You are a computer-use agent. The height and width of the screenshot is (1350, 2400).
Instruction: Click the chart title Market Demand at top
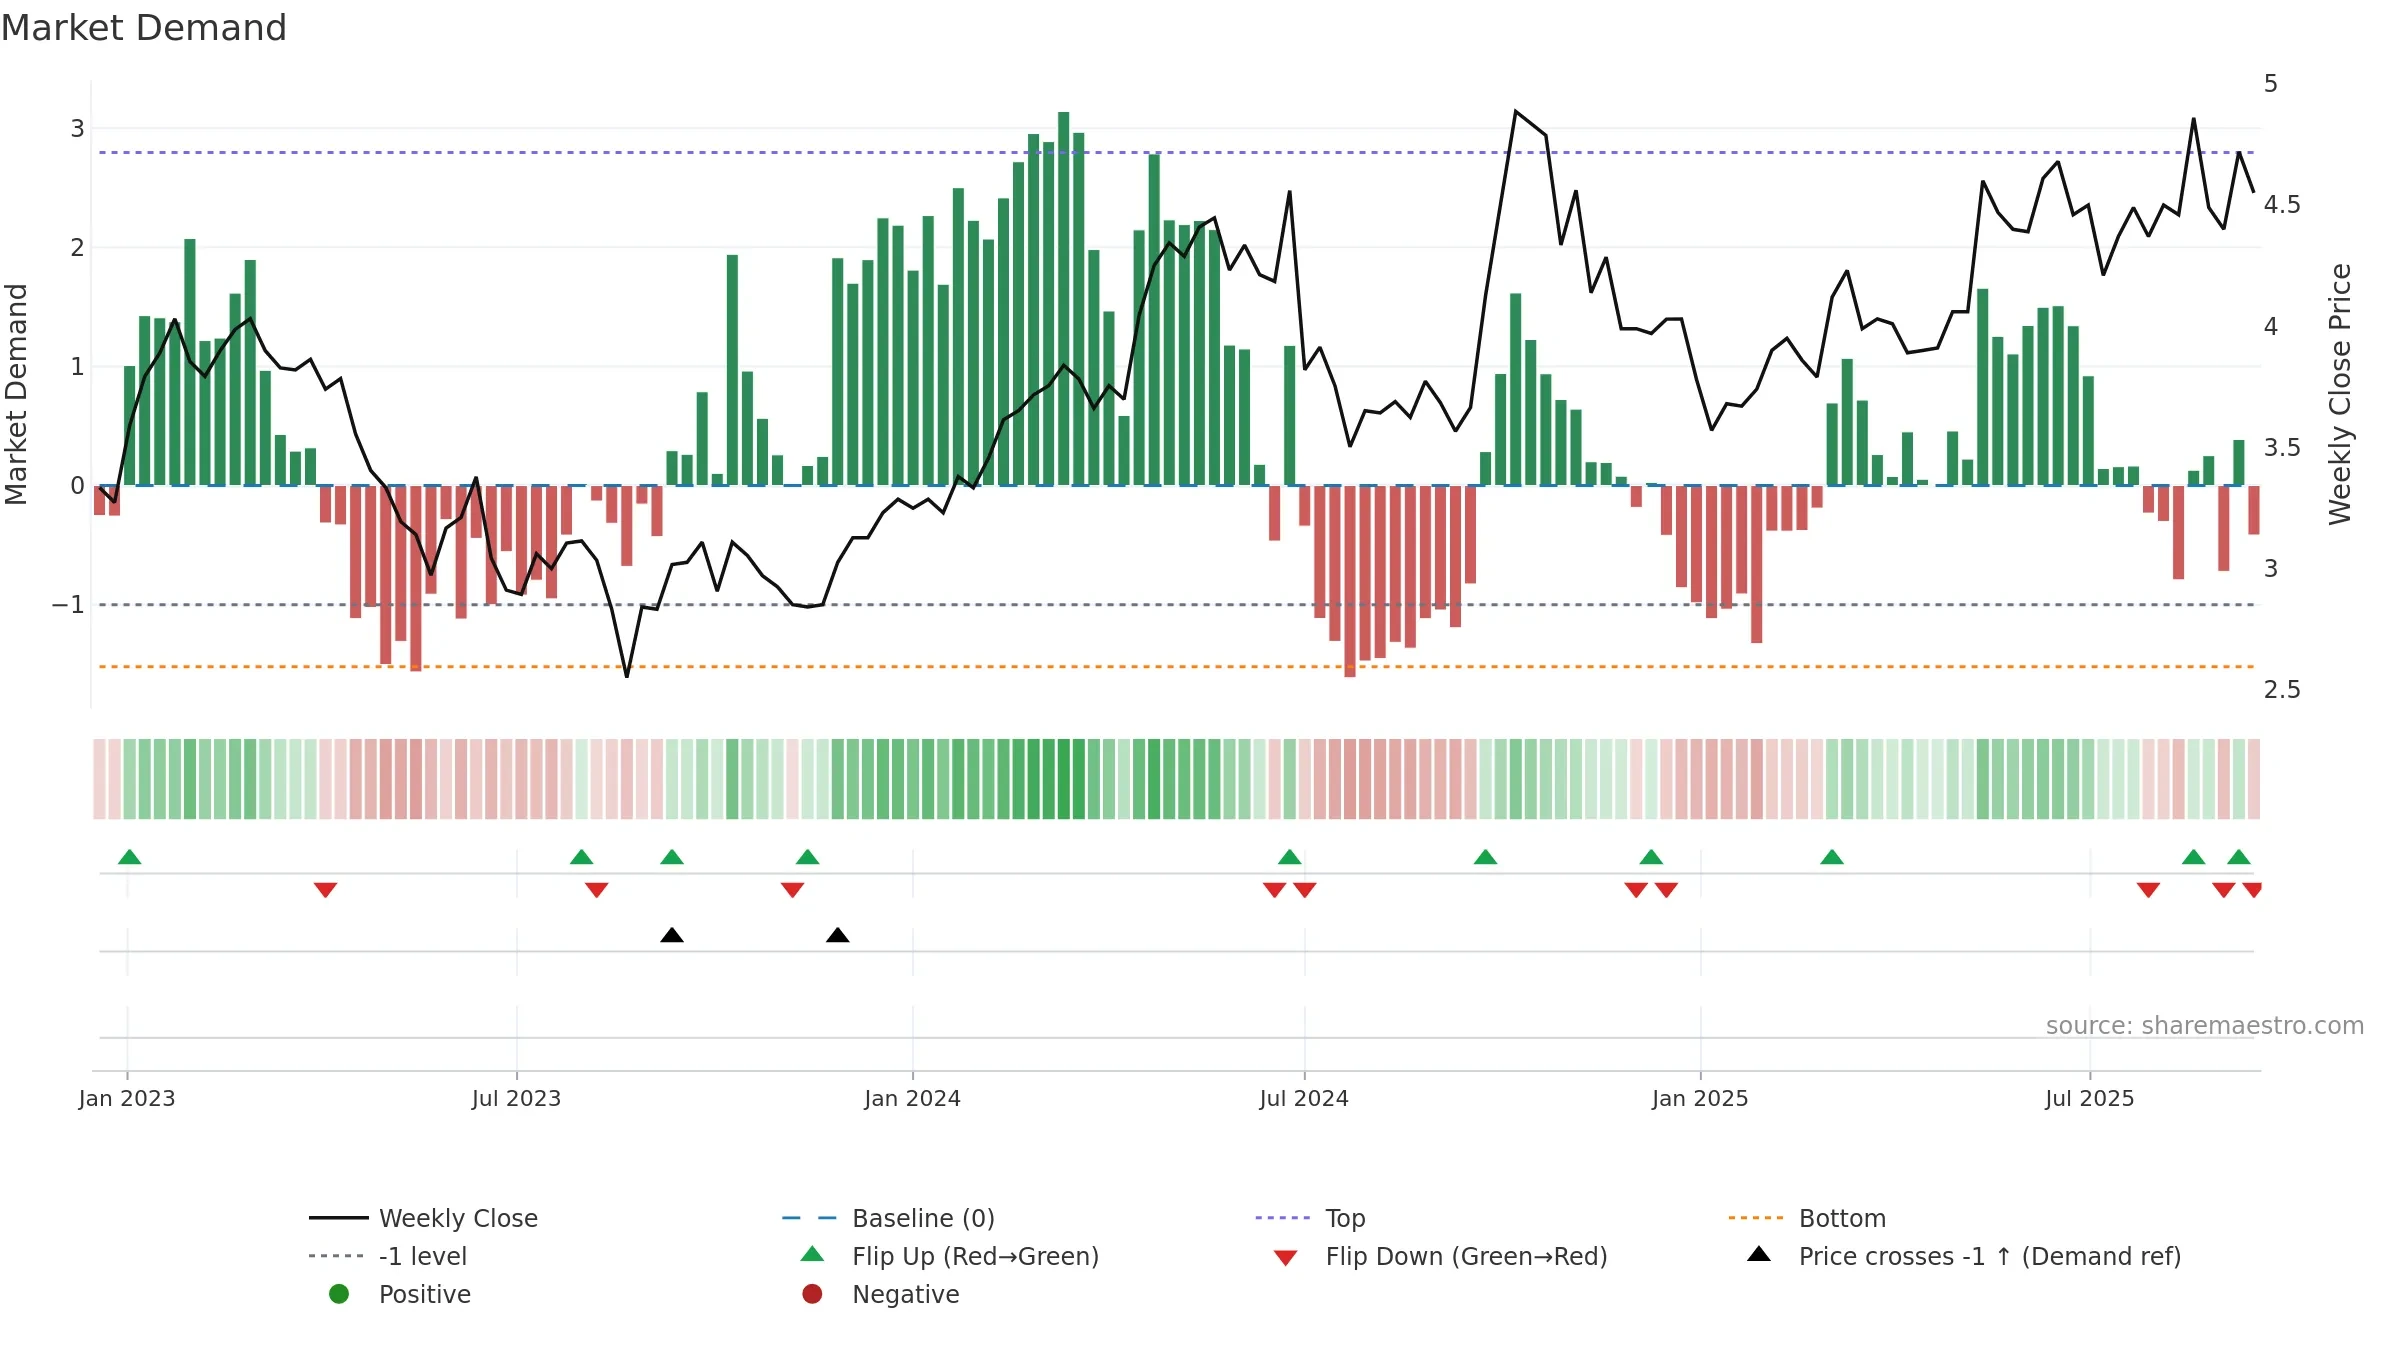[x=144, y=28]
